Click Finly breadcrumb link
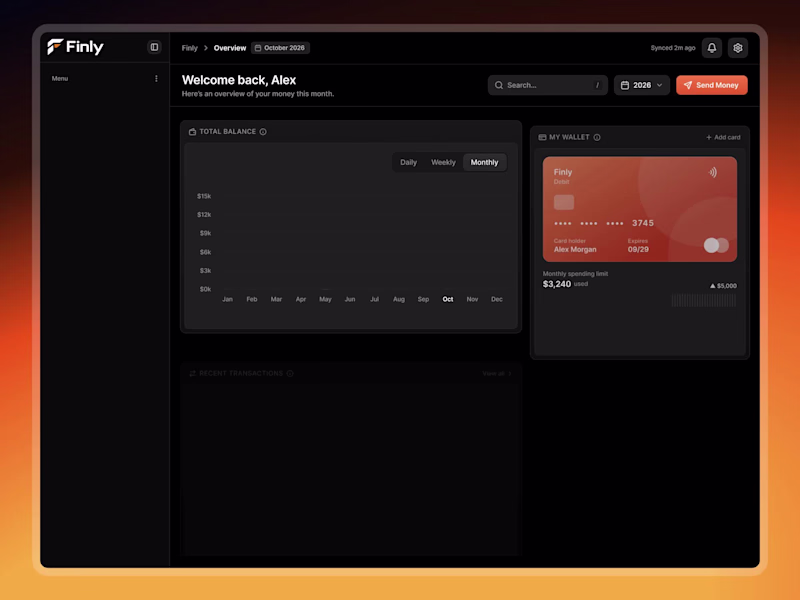 189,48
